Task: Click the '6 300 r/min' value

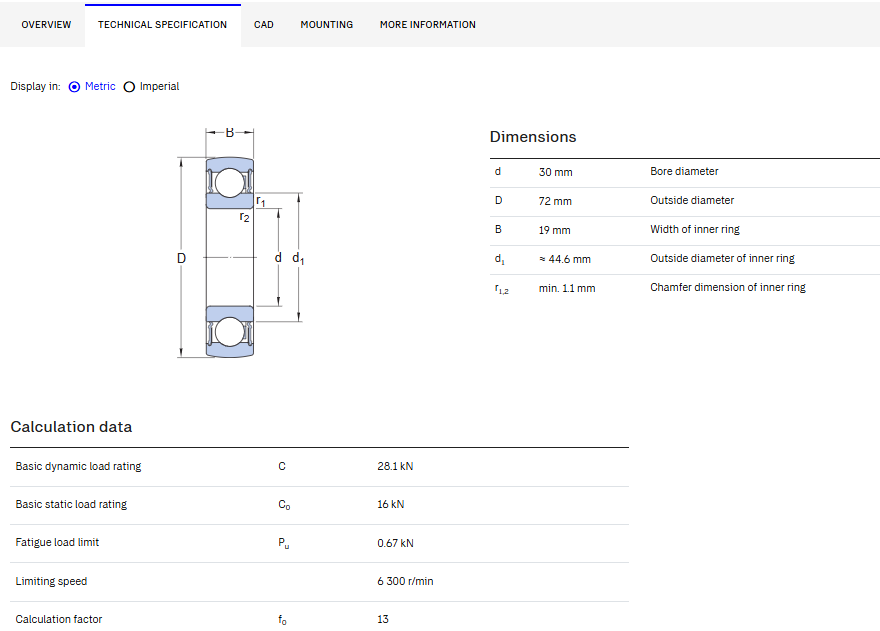Action: (405, 581)
